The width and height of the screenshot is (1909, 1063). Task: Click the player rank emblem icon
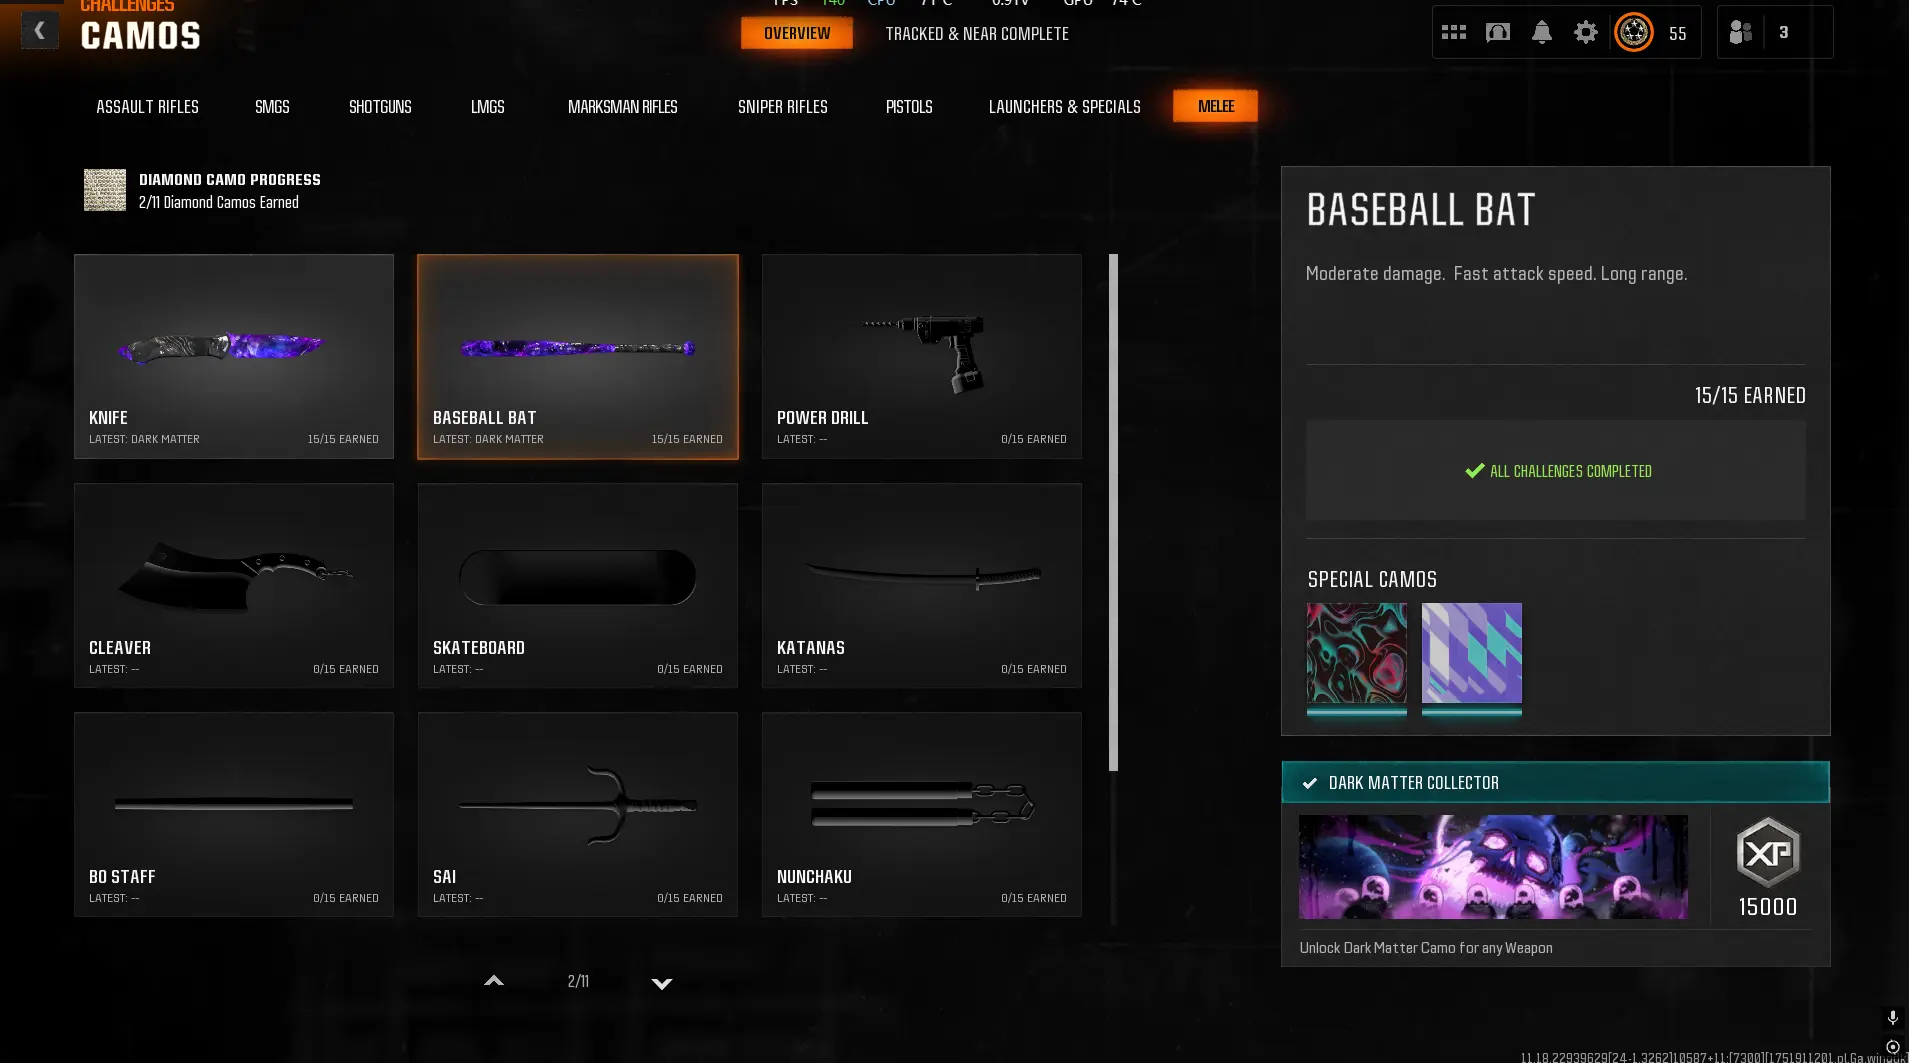coord(1634,33)
